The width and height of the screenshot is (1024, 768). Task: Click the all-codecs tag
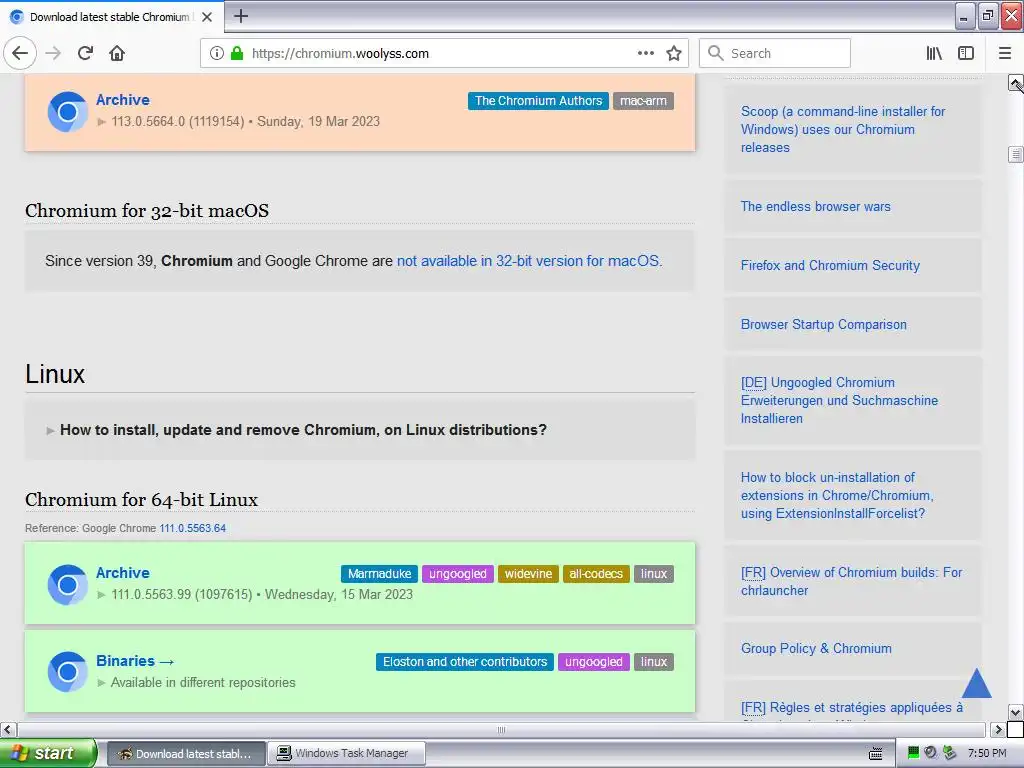click(596, 573)
